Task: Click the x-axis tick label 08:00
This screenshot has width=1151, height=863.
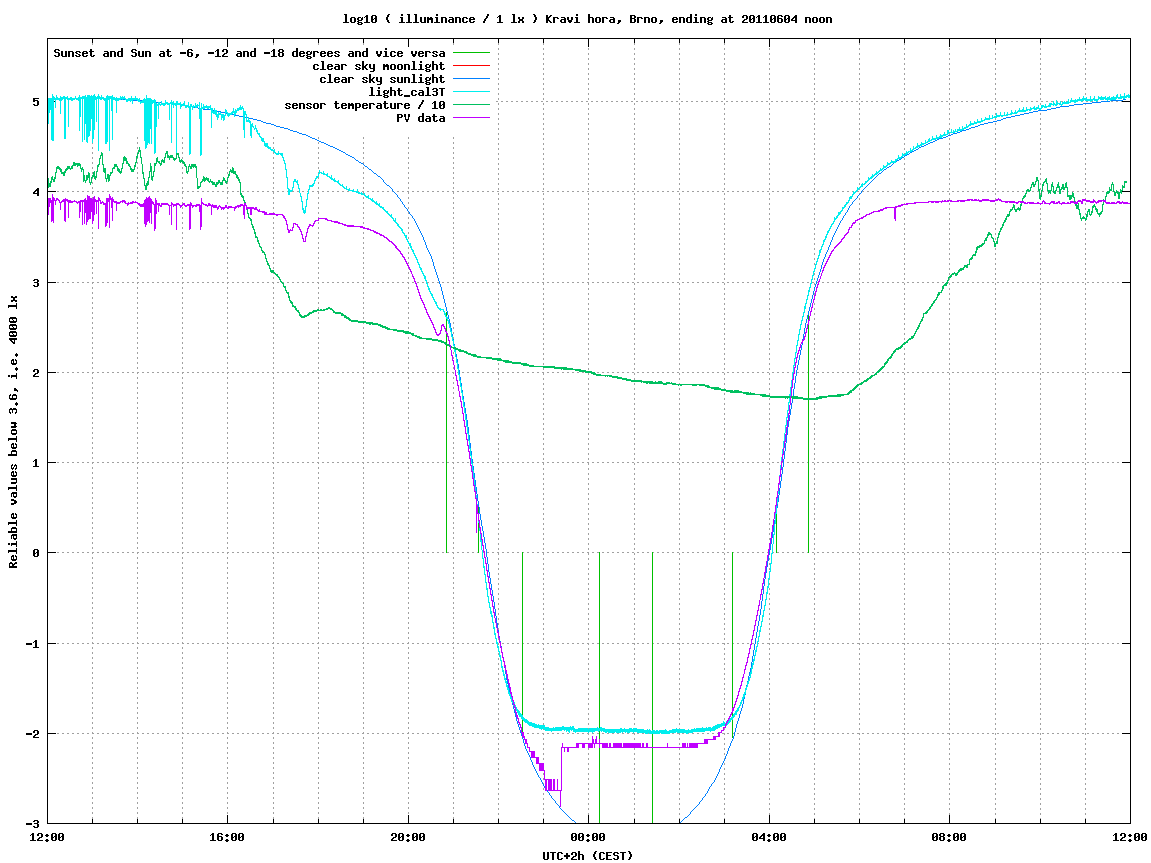Action: point(950,837)
